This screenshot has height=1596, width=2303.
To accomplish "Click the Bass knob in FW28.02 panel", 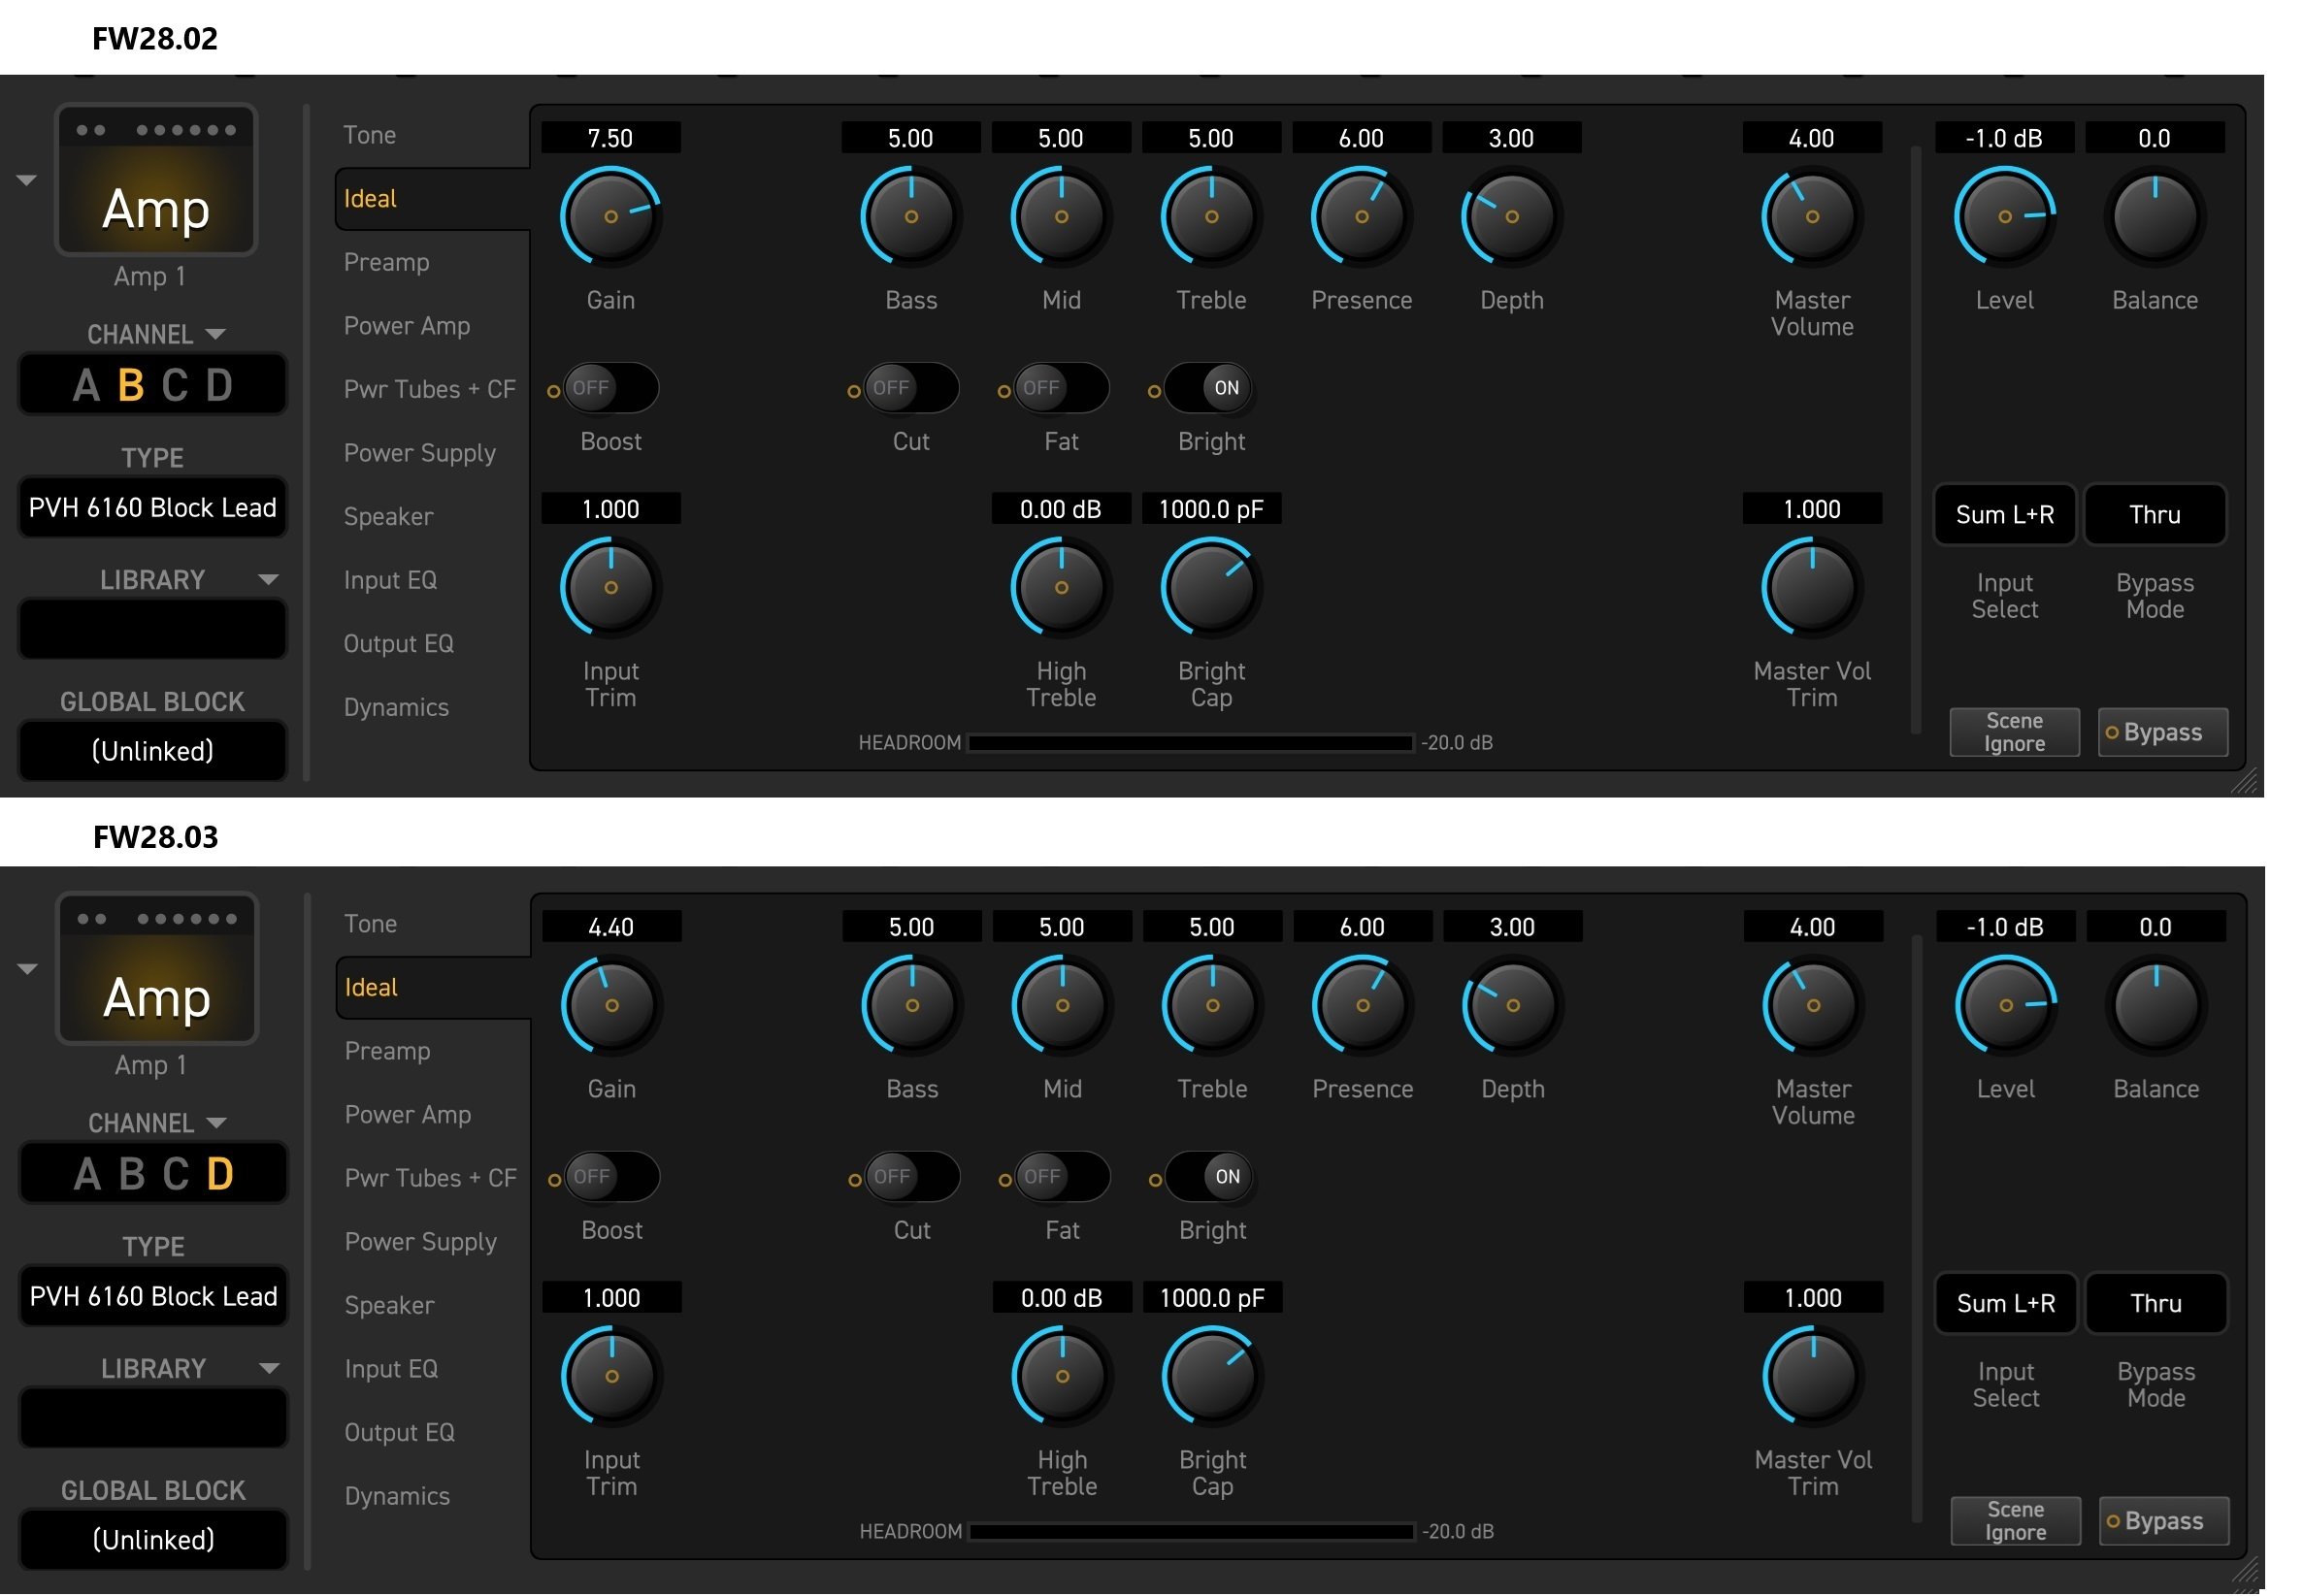I will [910, 217].
